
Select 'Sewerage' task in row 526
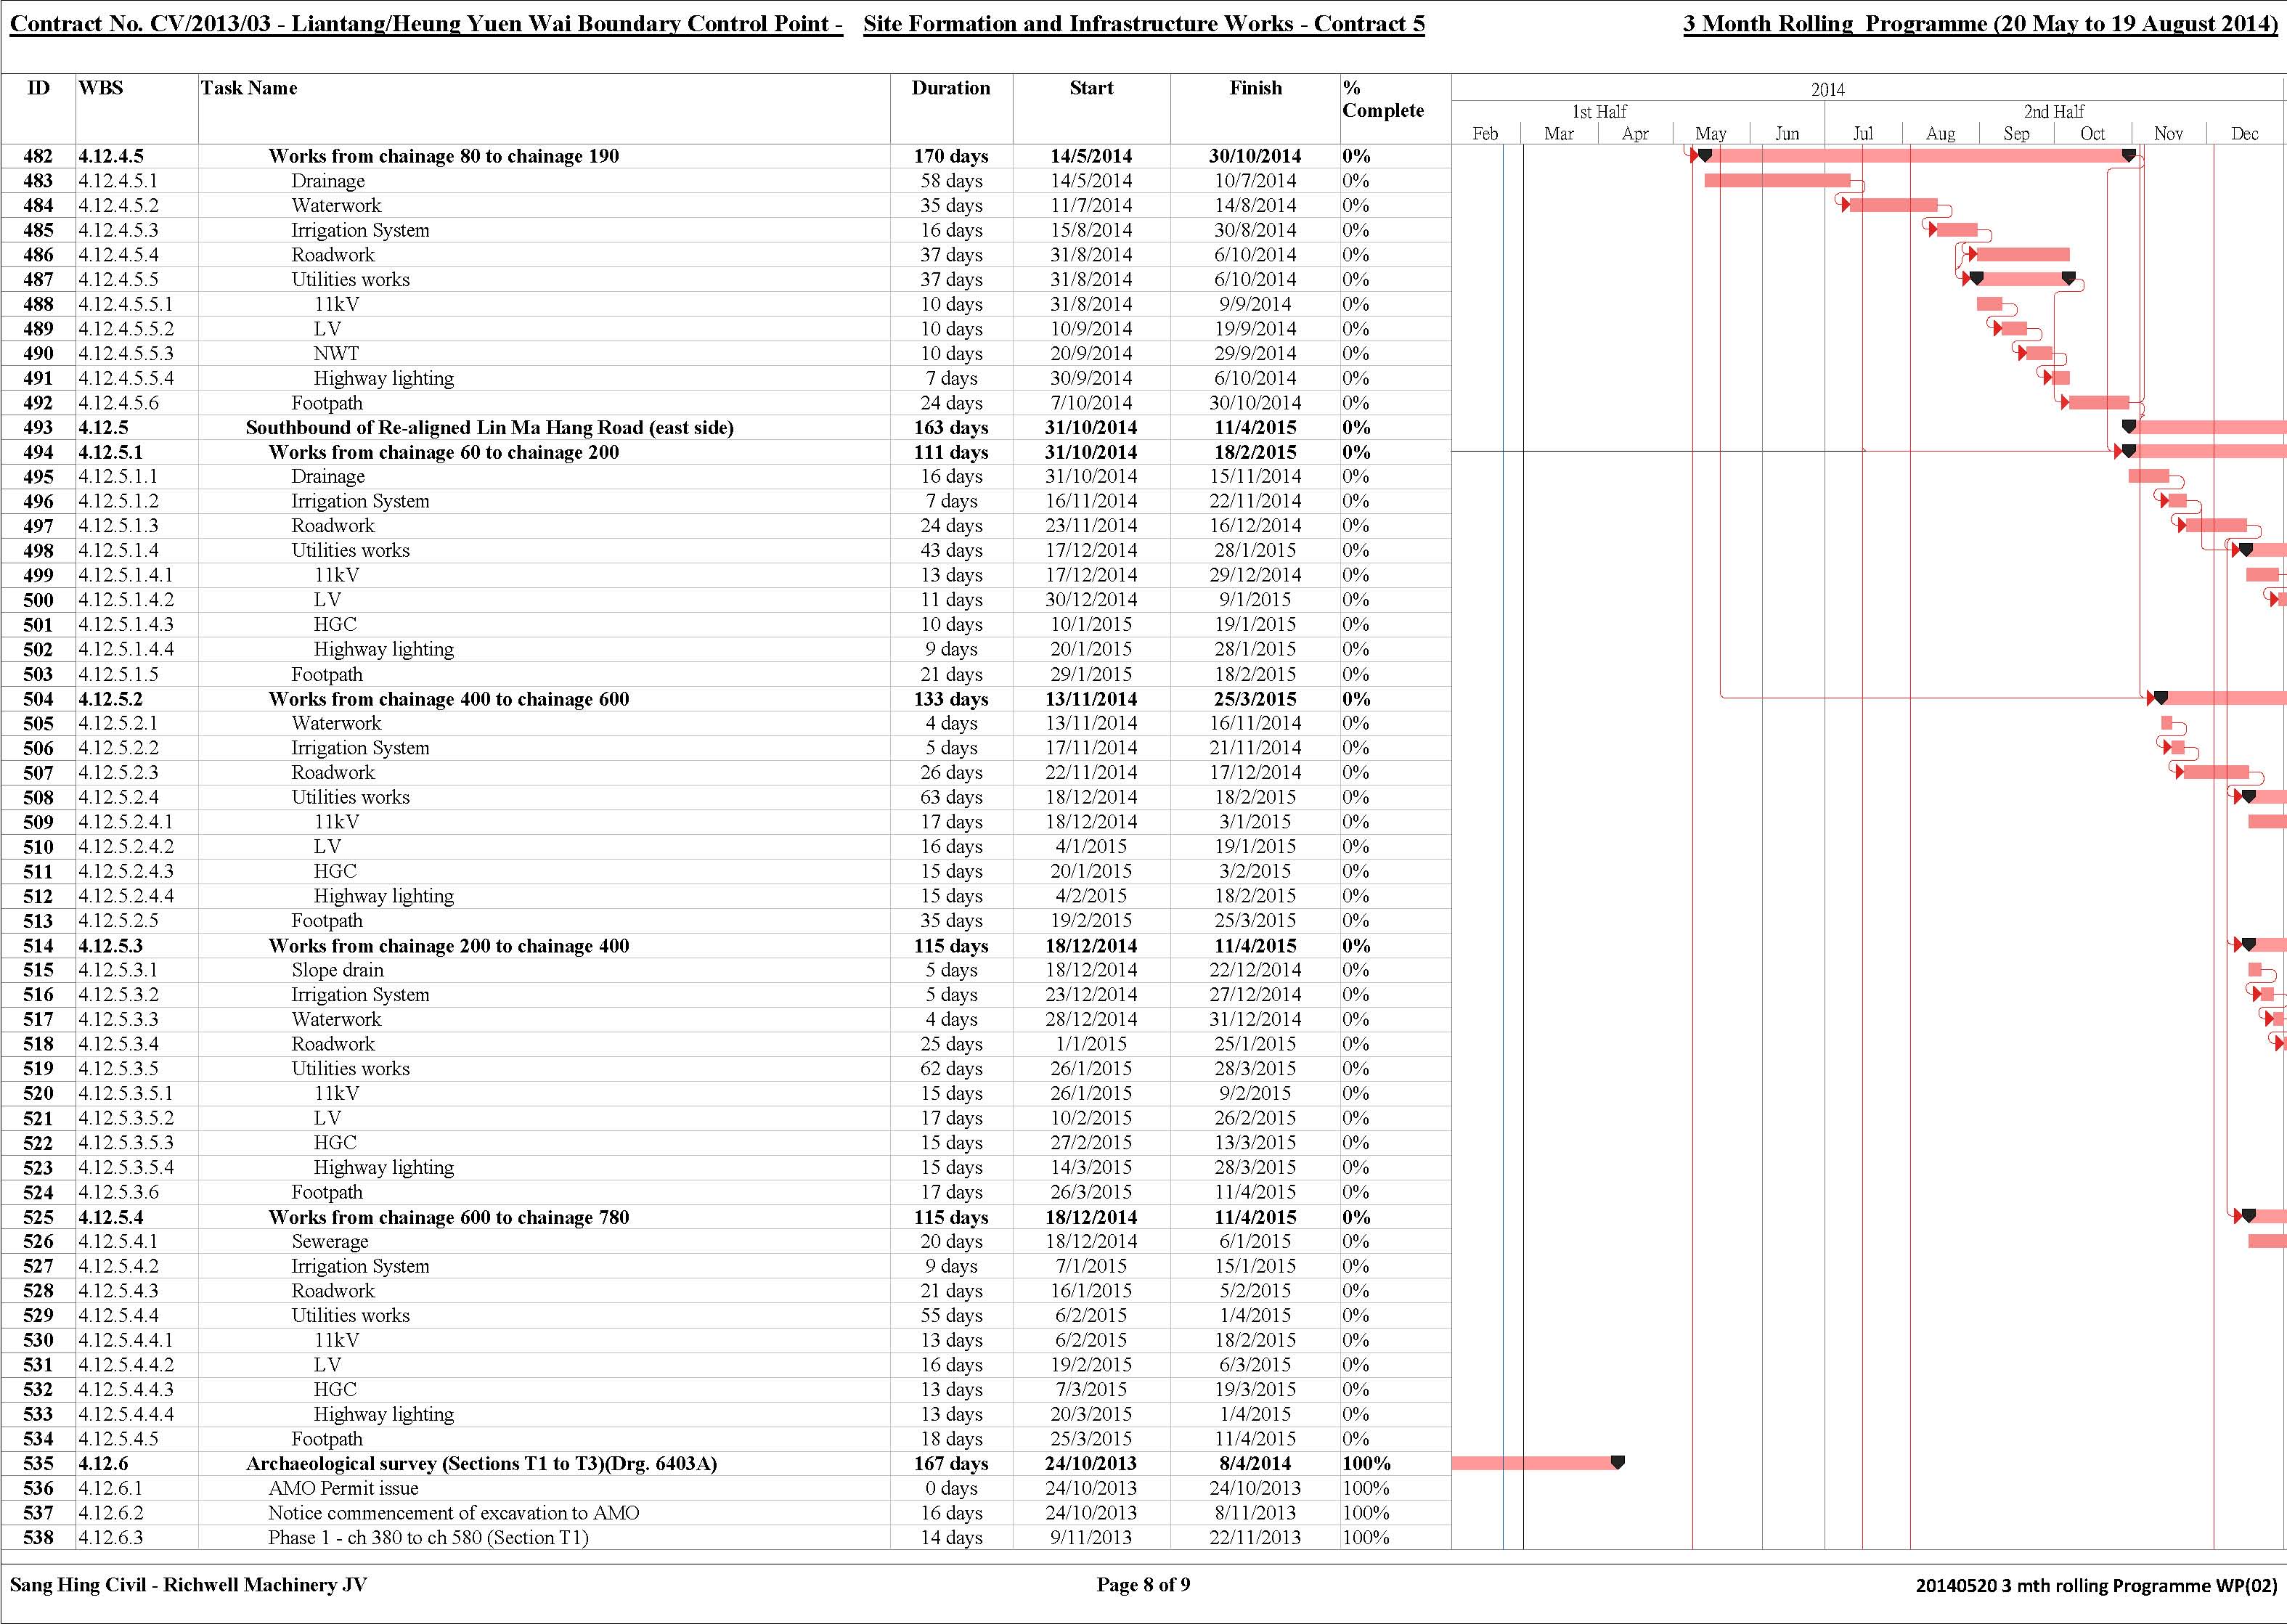[x=330, y=1242]
